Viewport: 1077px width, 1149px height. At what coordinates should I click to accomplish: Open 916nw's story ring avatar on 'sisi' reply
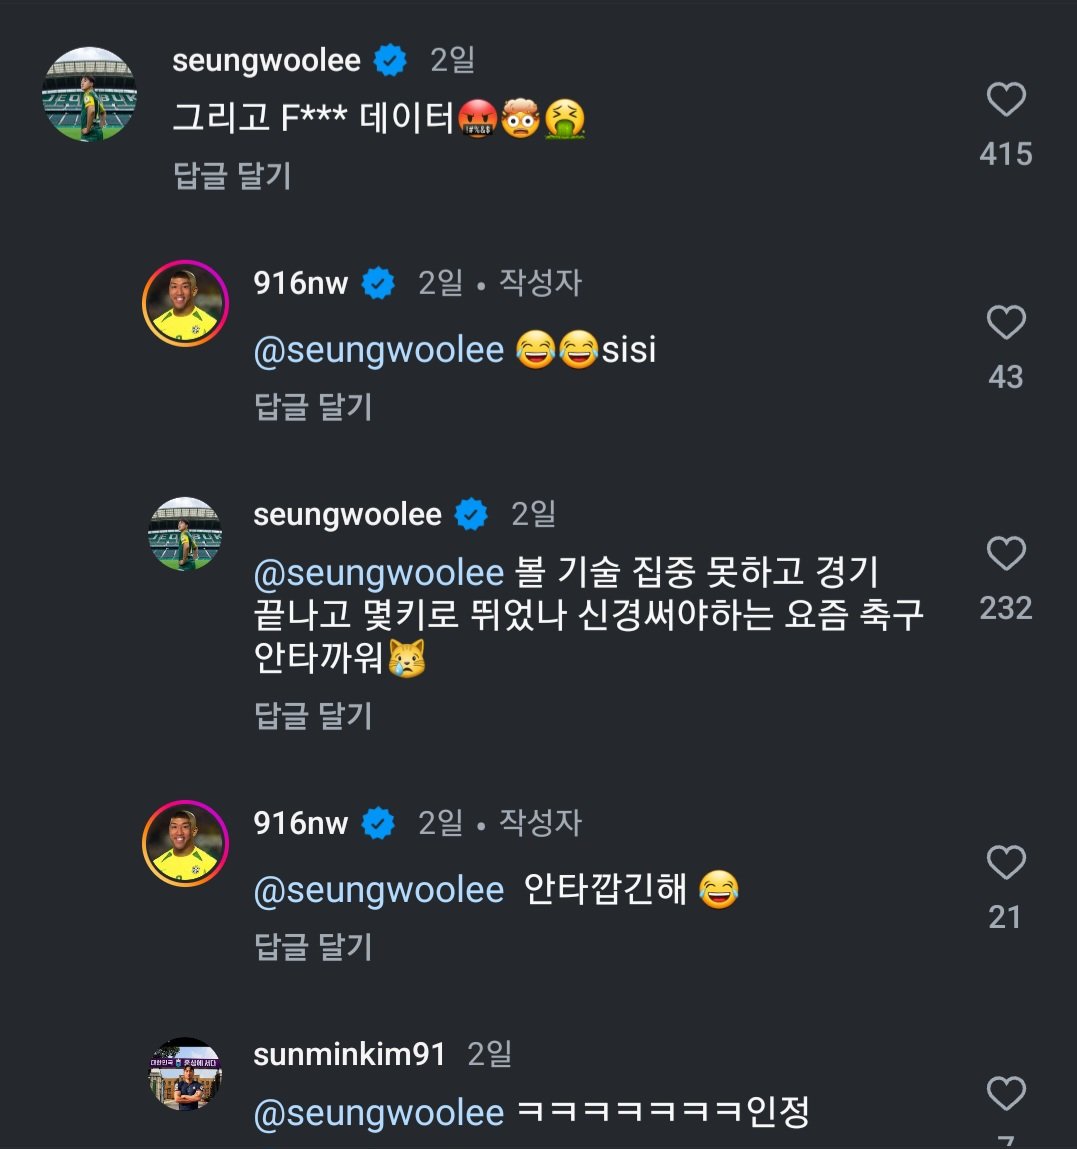(185, 304)
